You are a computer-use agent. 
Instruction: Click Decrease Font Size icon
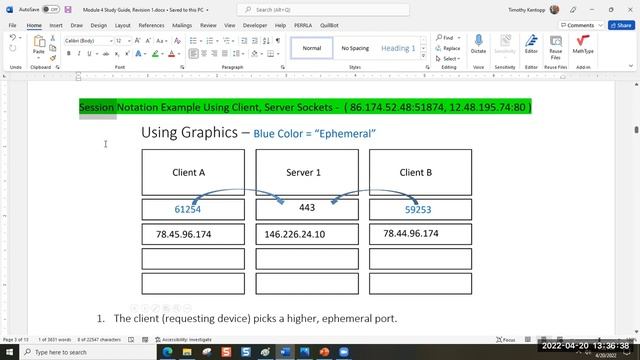148,40
